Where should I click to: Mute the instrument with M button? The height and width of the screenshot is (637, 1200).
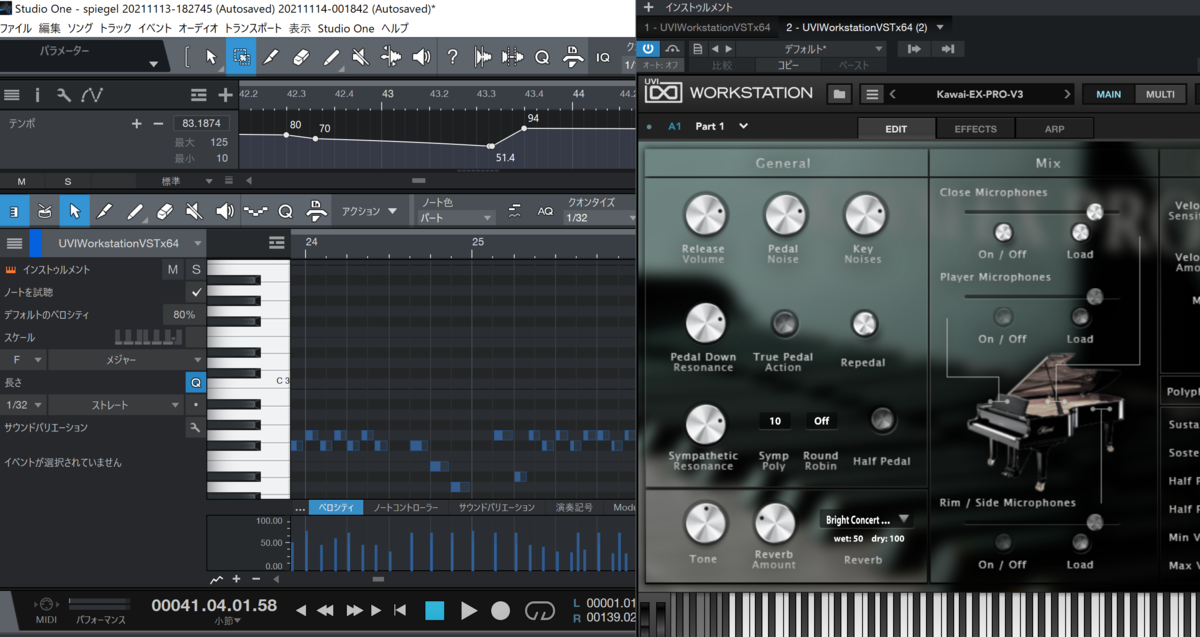coord(172,270)
